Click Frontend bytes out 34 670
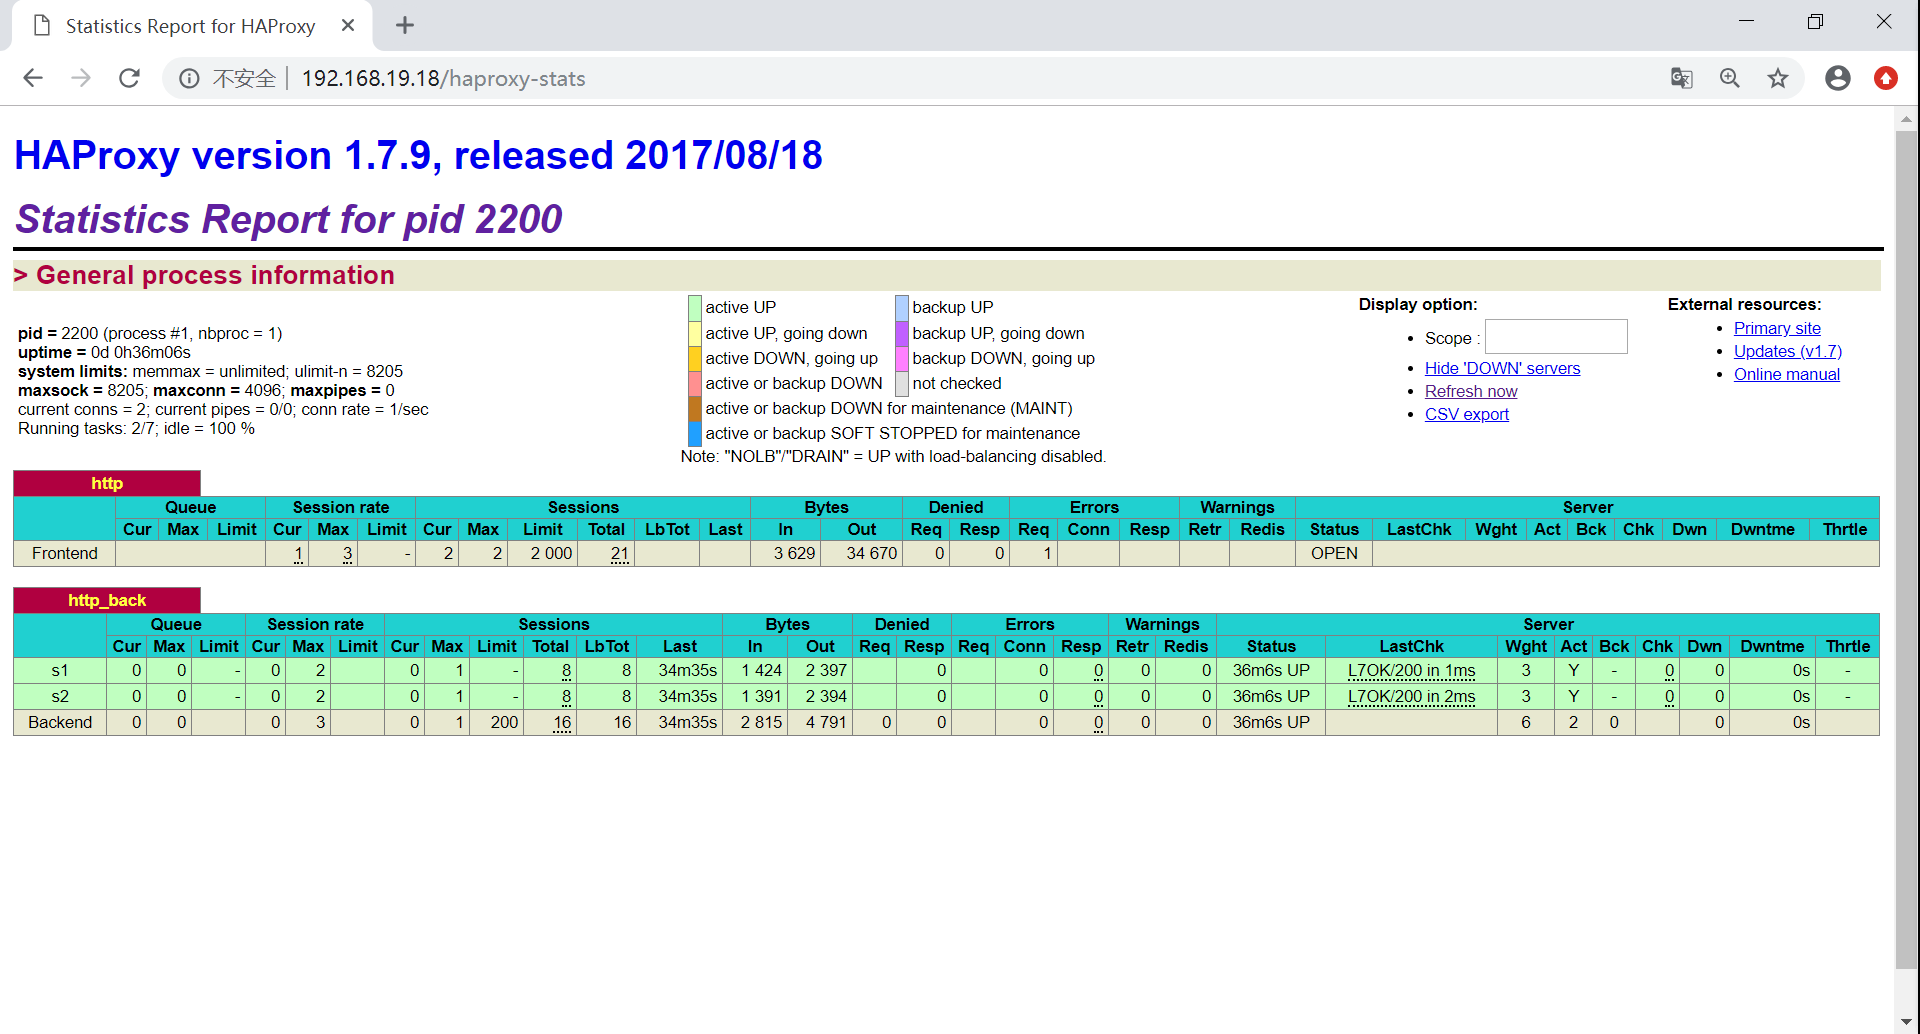Screen dimensions: 1920x1034 click(x=871, y=553)
